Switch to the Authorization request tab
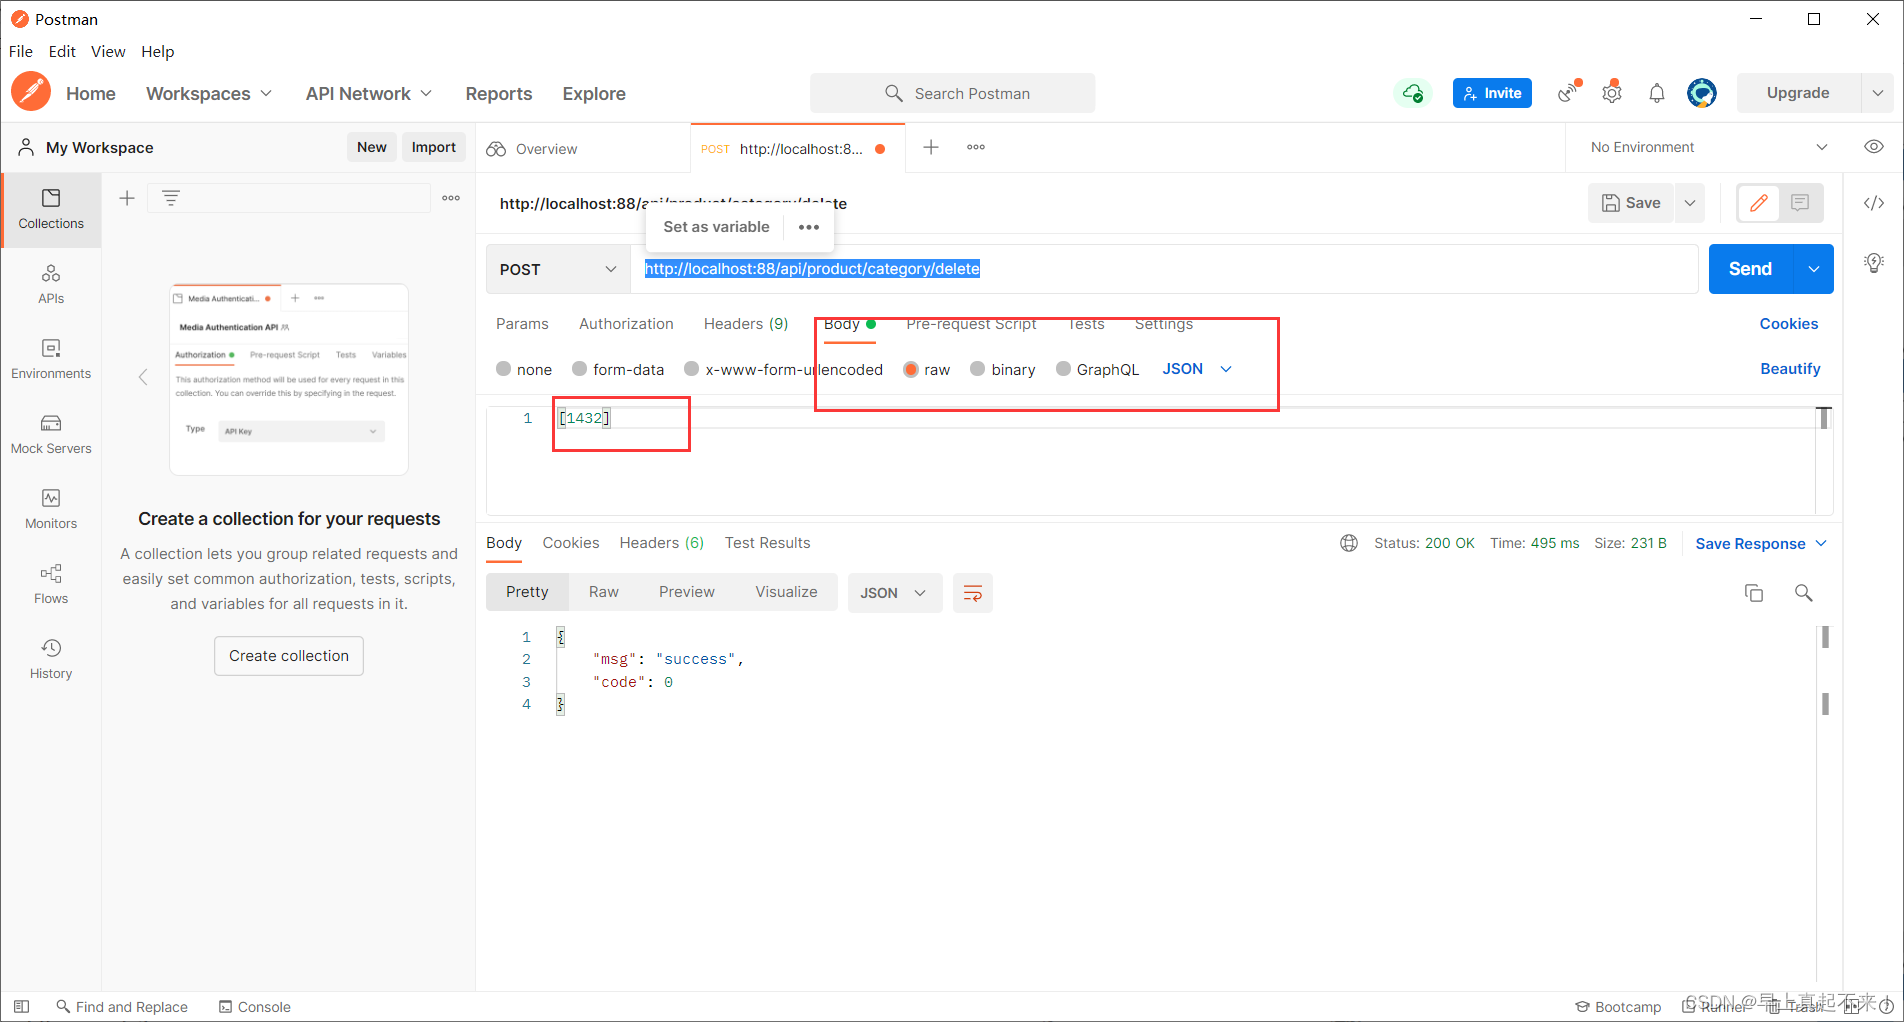Screen dimensions: 1904x1022 [626, 324]
